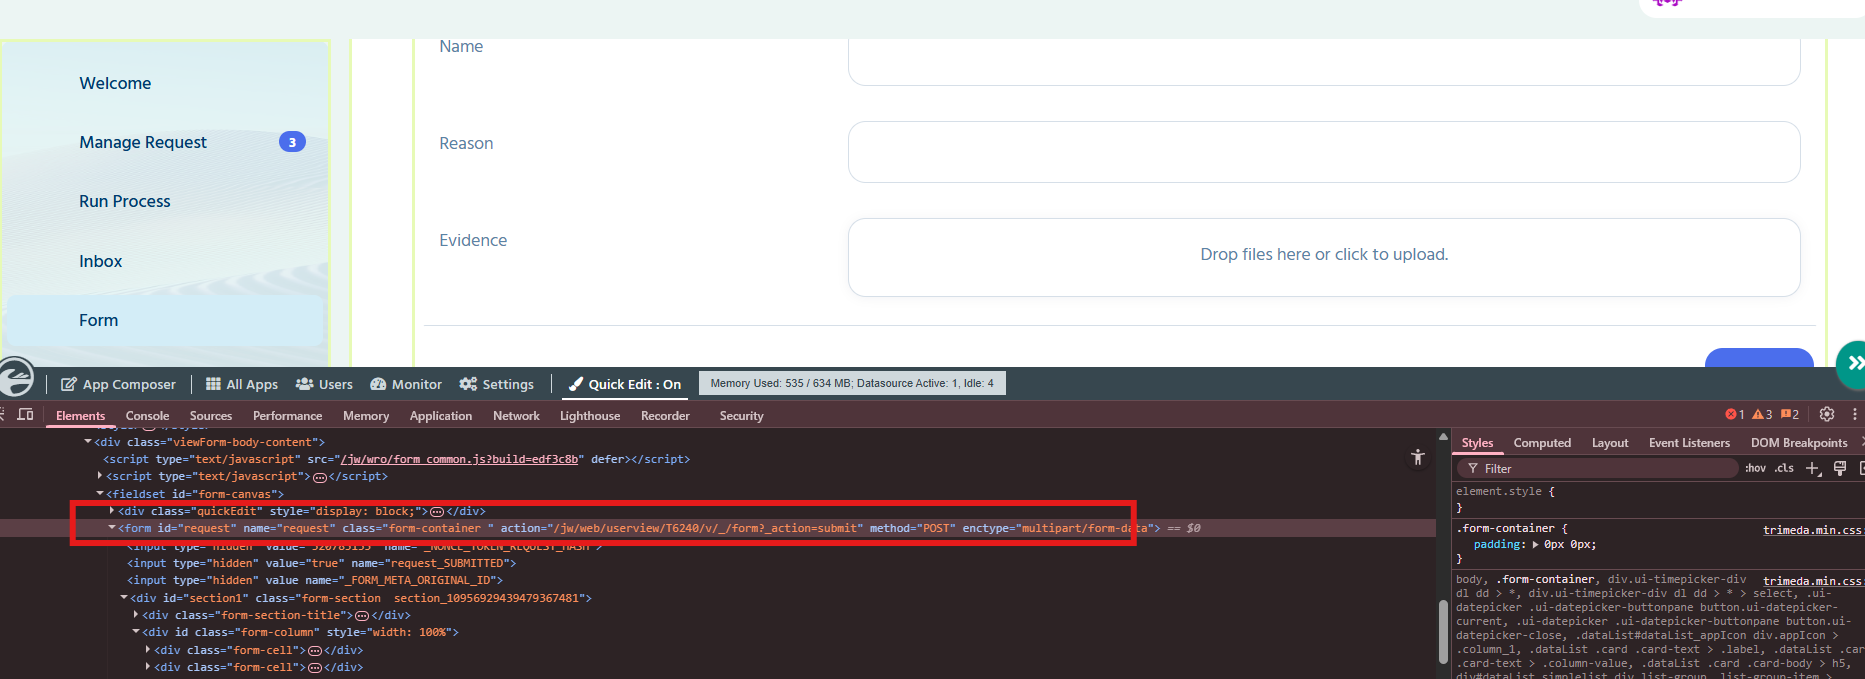Click the Joget logo in the admin bar
Viewport: 1865px width, 679px height.
click(16, 379)
